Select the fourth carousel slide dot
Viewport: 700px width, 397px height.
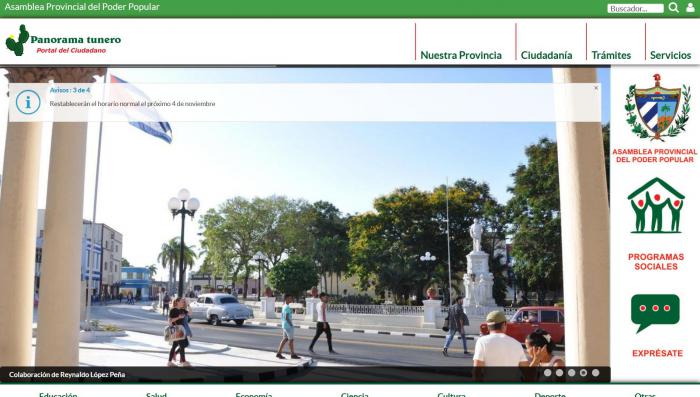point(583,372)
